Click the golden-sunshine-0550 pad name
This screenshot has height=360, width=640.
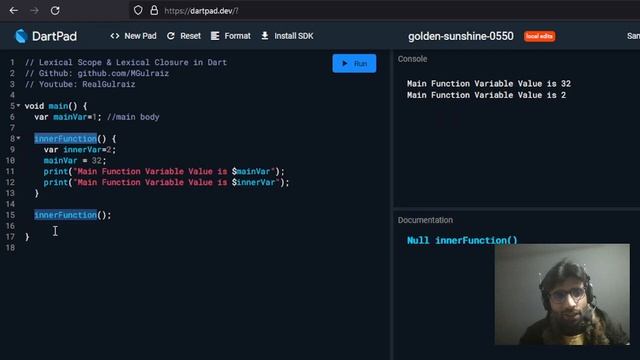pyautogui.click(x=460, y=36)
